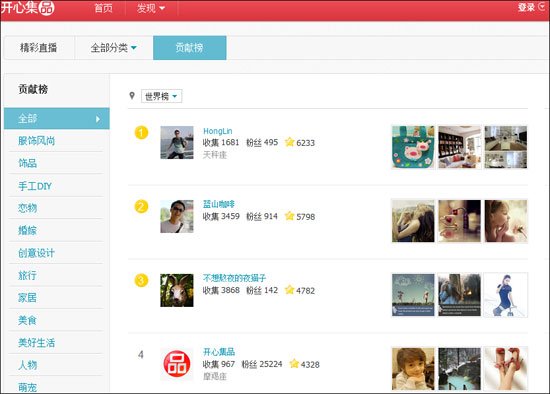The height and width of the screenshot is (394, 550).
Task: Open the red high heels thumbnail
Action: point(505,369)
